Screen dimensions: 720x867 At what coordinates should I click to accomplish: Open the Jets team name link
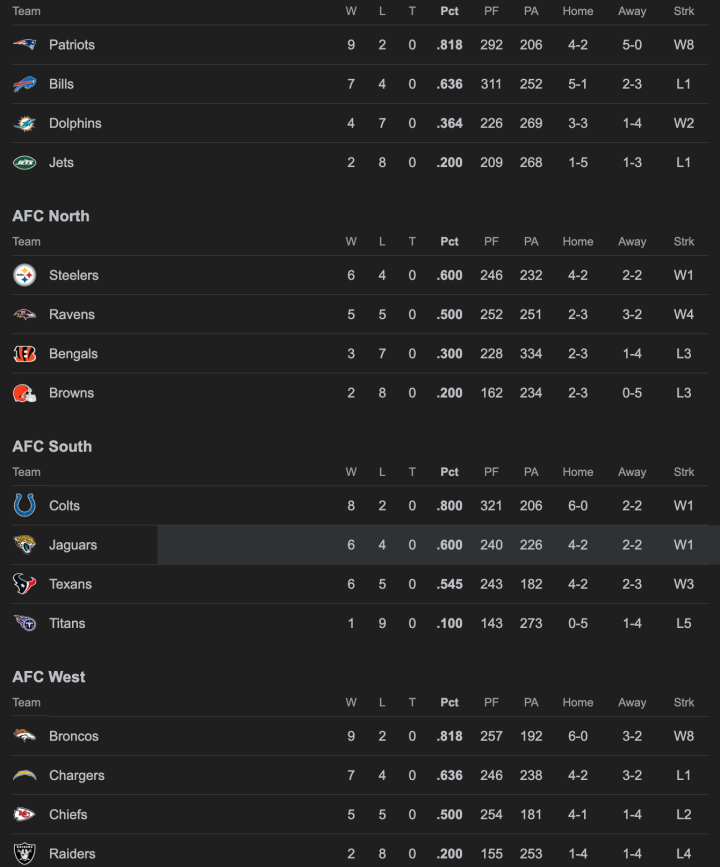point(61,162)
